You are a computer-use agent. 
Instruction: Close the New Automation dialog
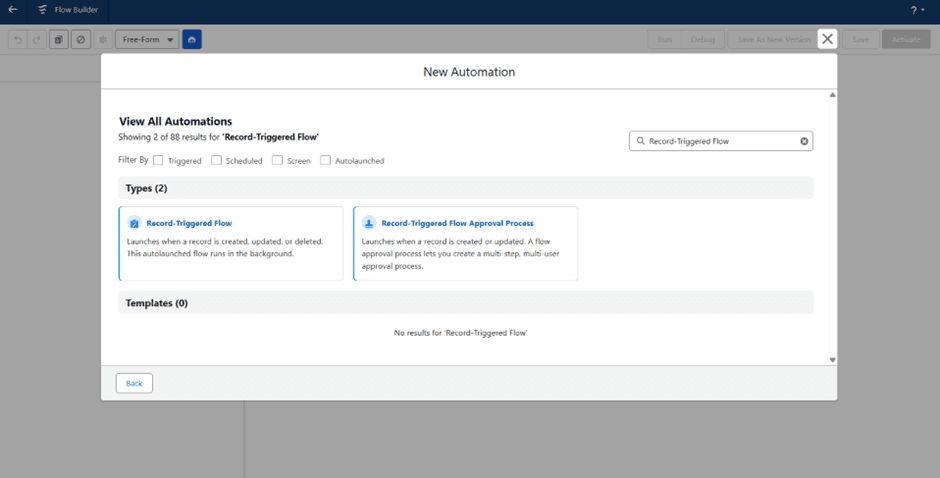[827, 39]
